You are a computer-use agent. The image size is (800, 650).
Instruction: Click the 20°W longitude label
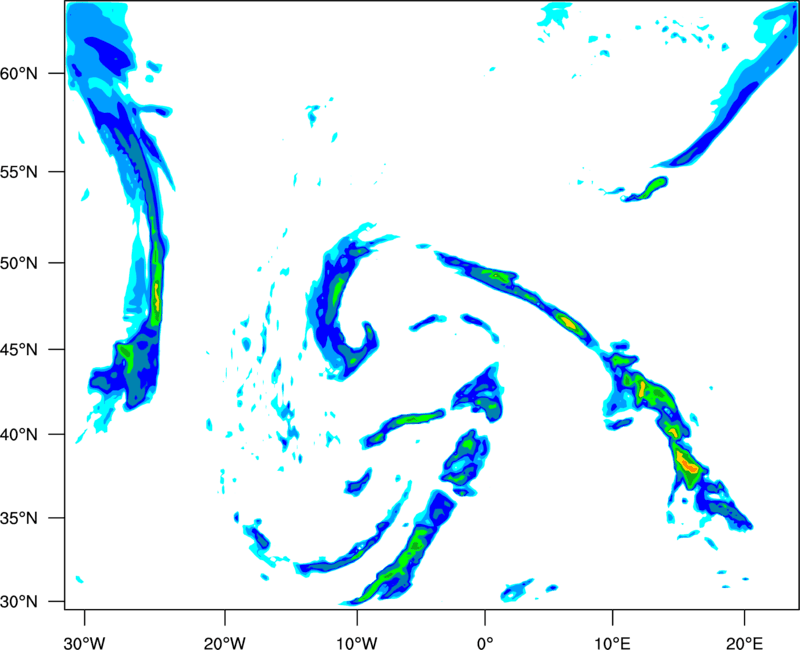[x=225, y=643]
